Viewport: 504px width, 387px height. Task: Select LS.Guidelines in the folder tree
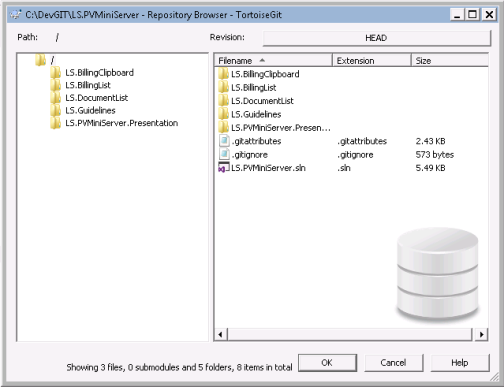[90, 111]
